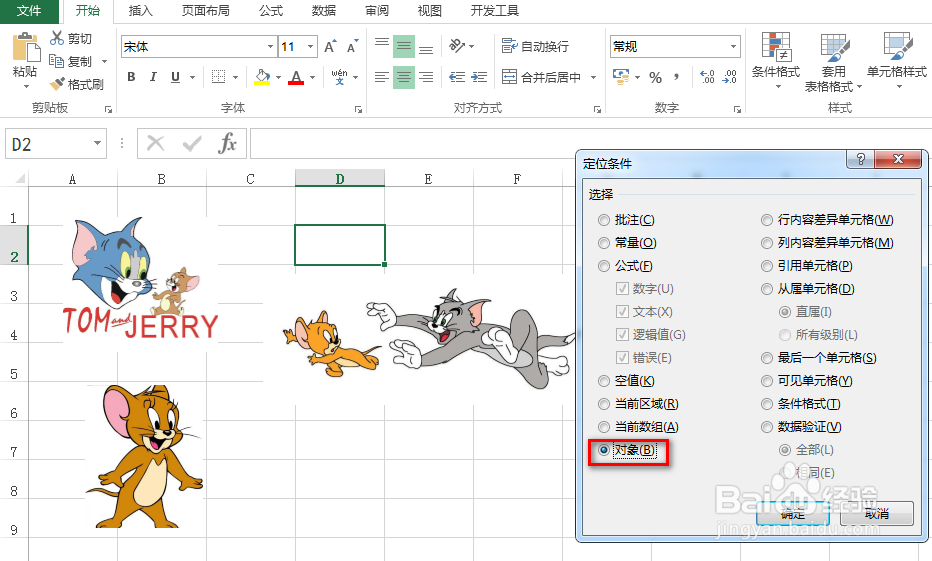Open the 文件 file tab

[29, 11]
